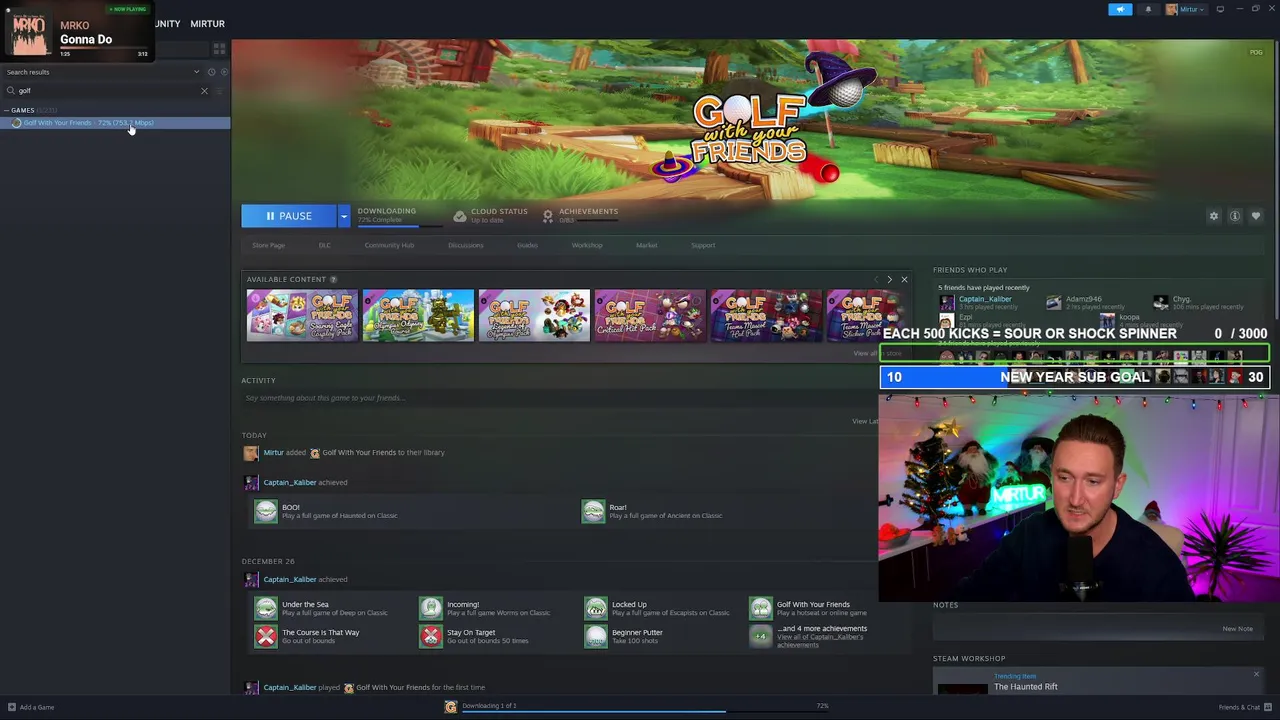Click the Stay On Target achievement icon
The image size is (1280, 720).
[x=430, y=636]
